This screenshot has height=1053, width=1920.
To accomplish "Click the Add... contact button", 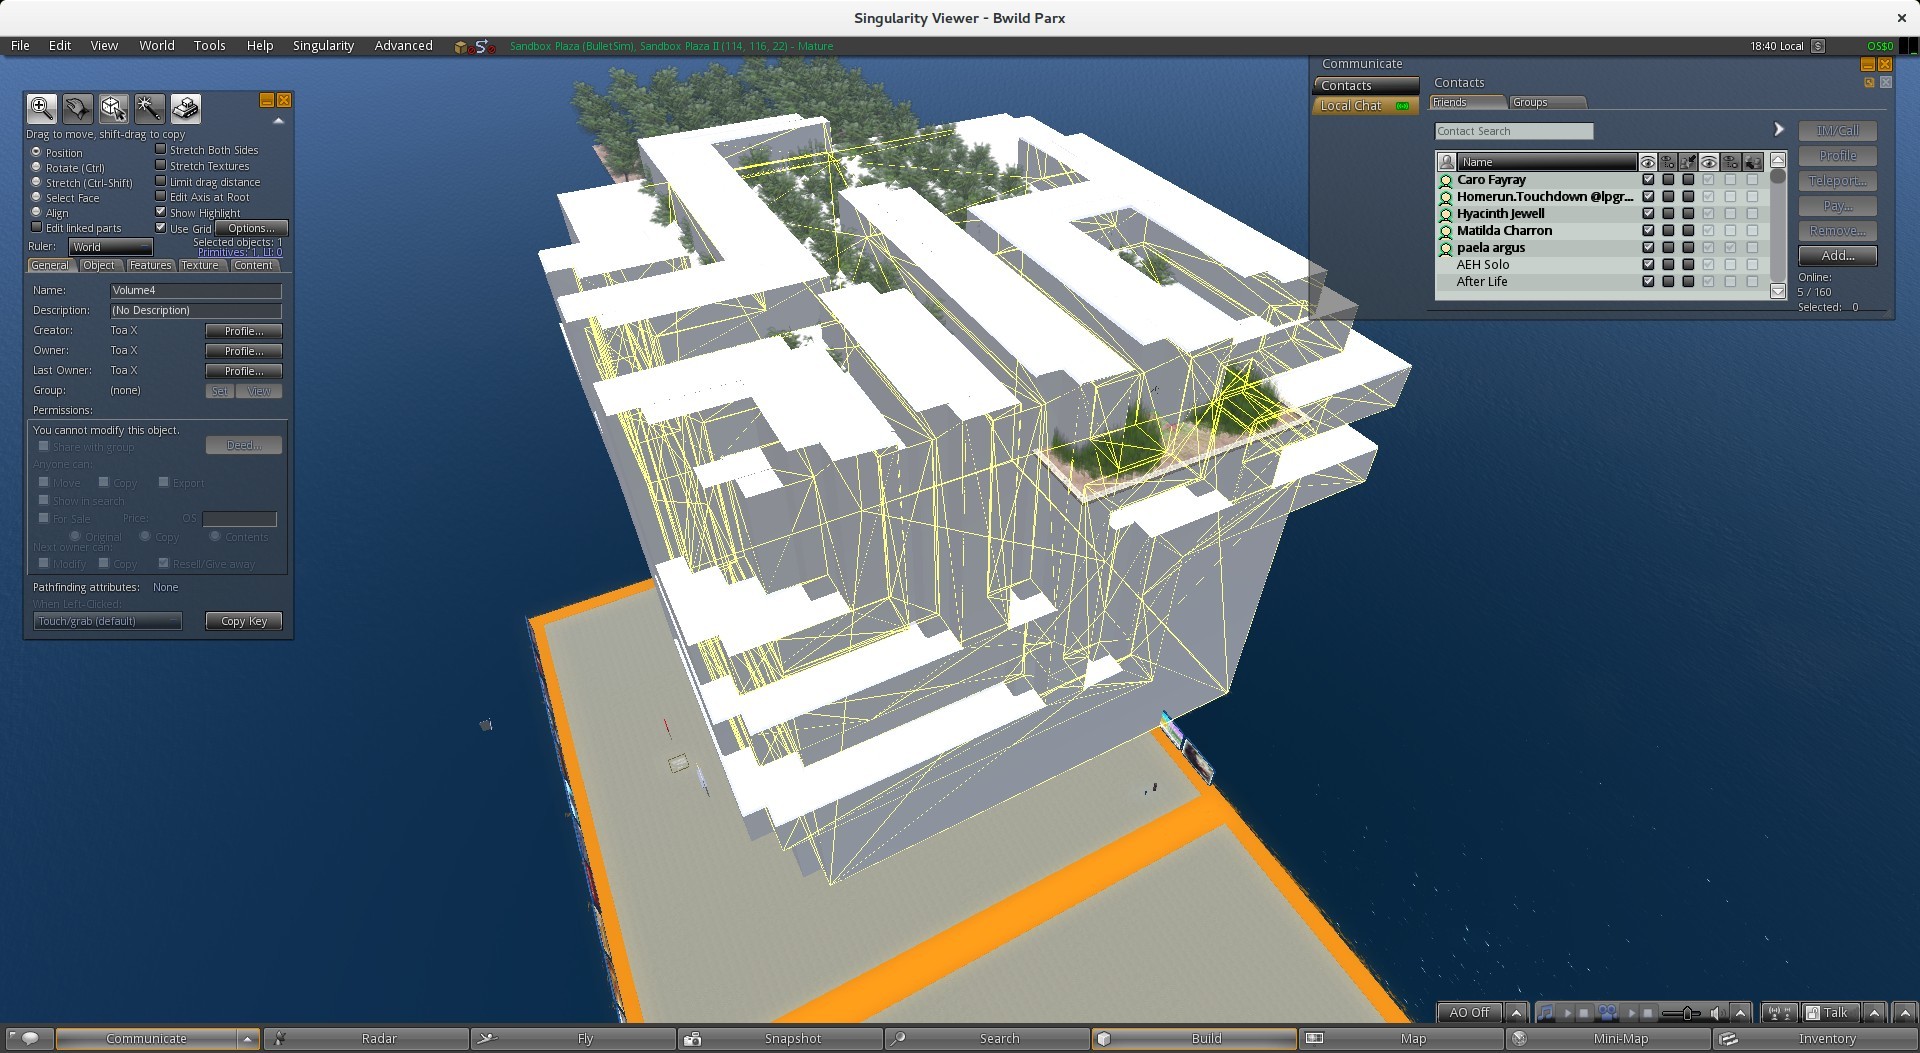I will click(1838, 256).
